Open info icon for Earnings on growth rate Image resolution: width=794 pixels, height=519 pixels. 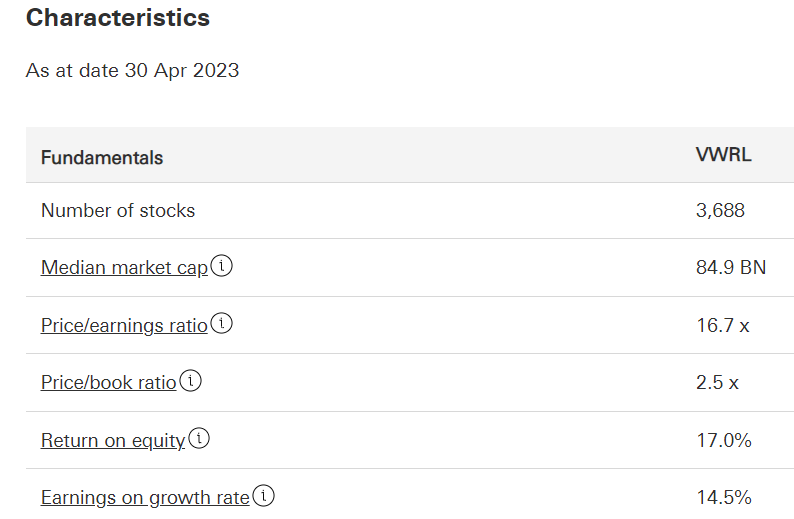click(264, 496)
